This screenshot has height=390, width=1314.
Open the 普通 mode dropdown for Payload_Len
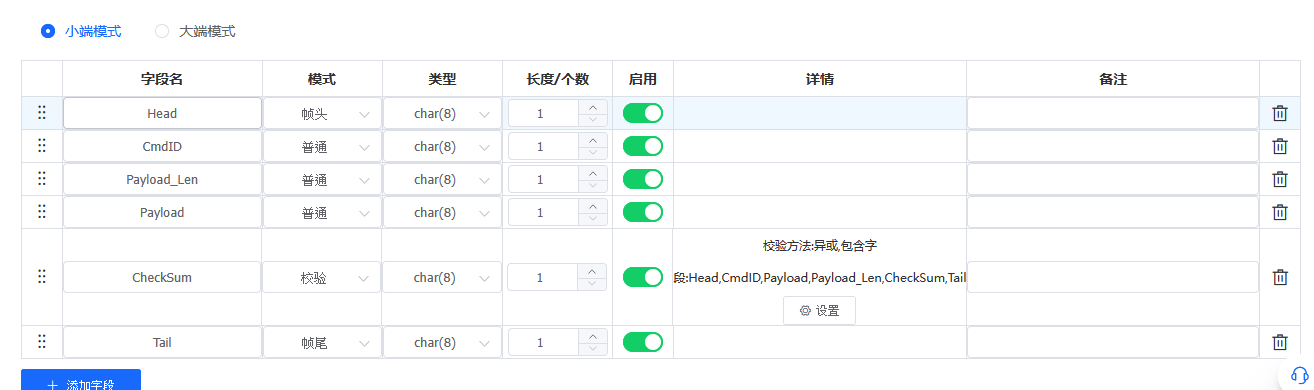[x=322, y=179]
